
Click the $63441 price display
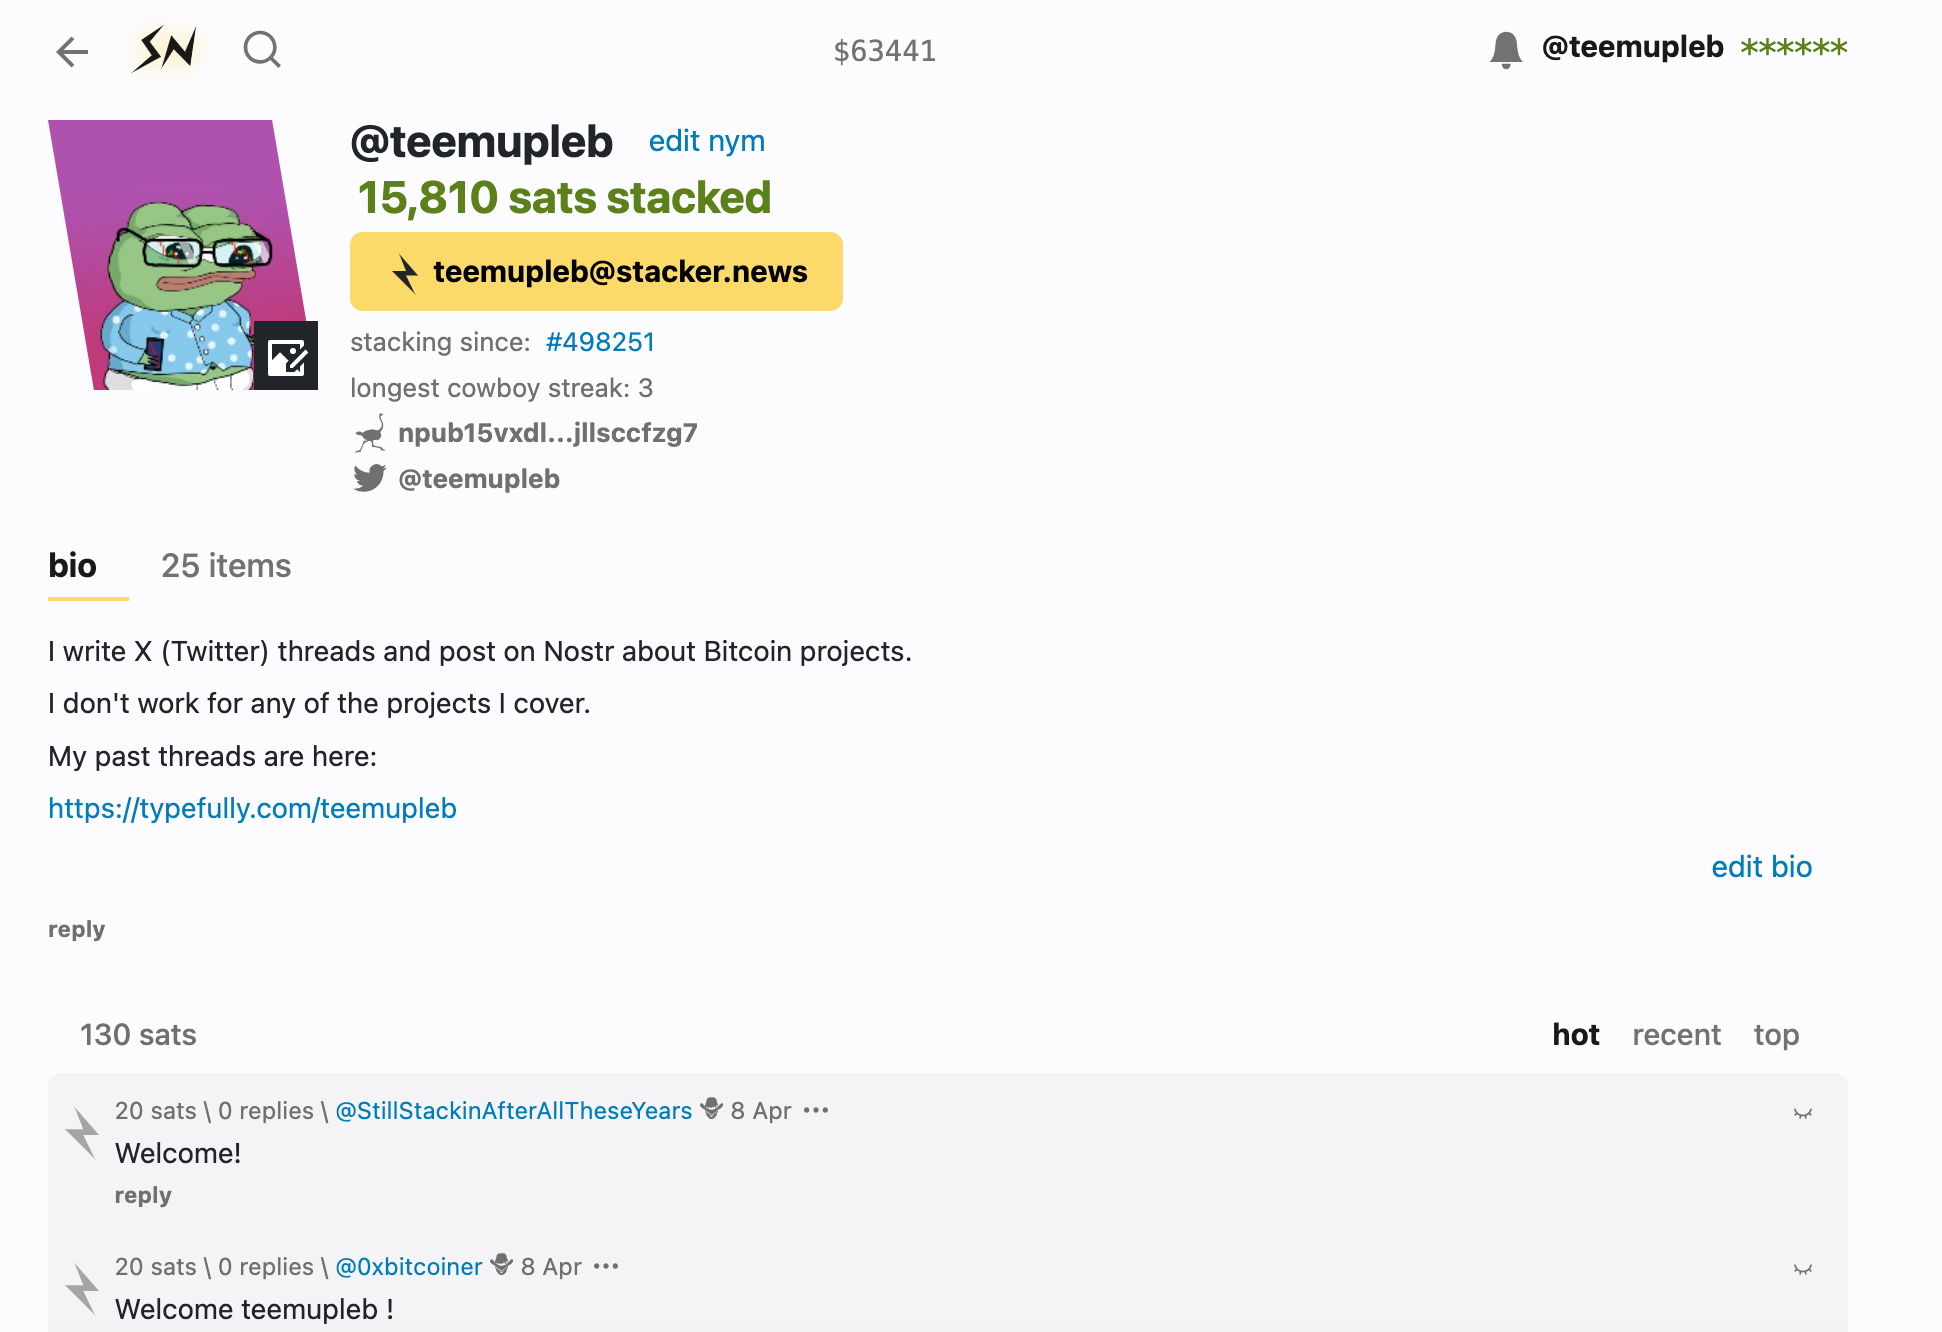(885, 51)
